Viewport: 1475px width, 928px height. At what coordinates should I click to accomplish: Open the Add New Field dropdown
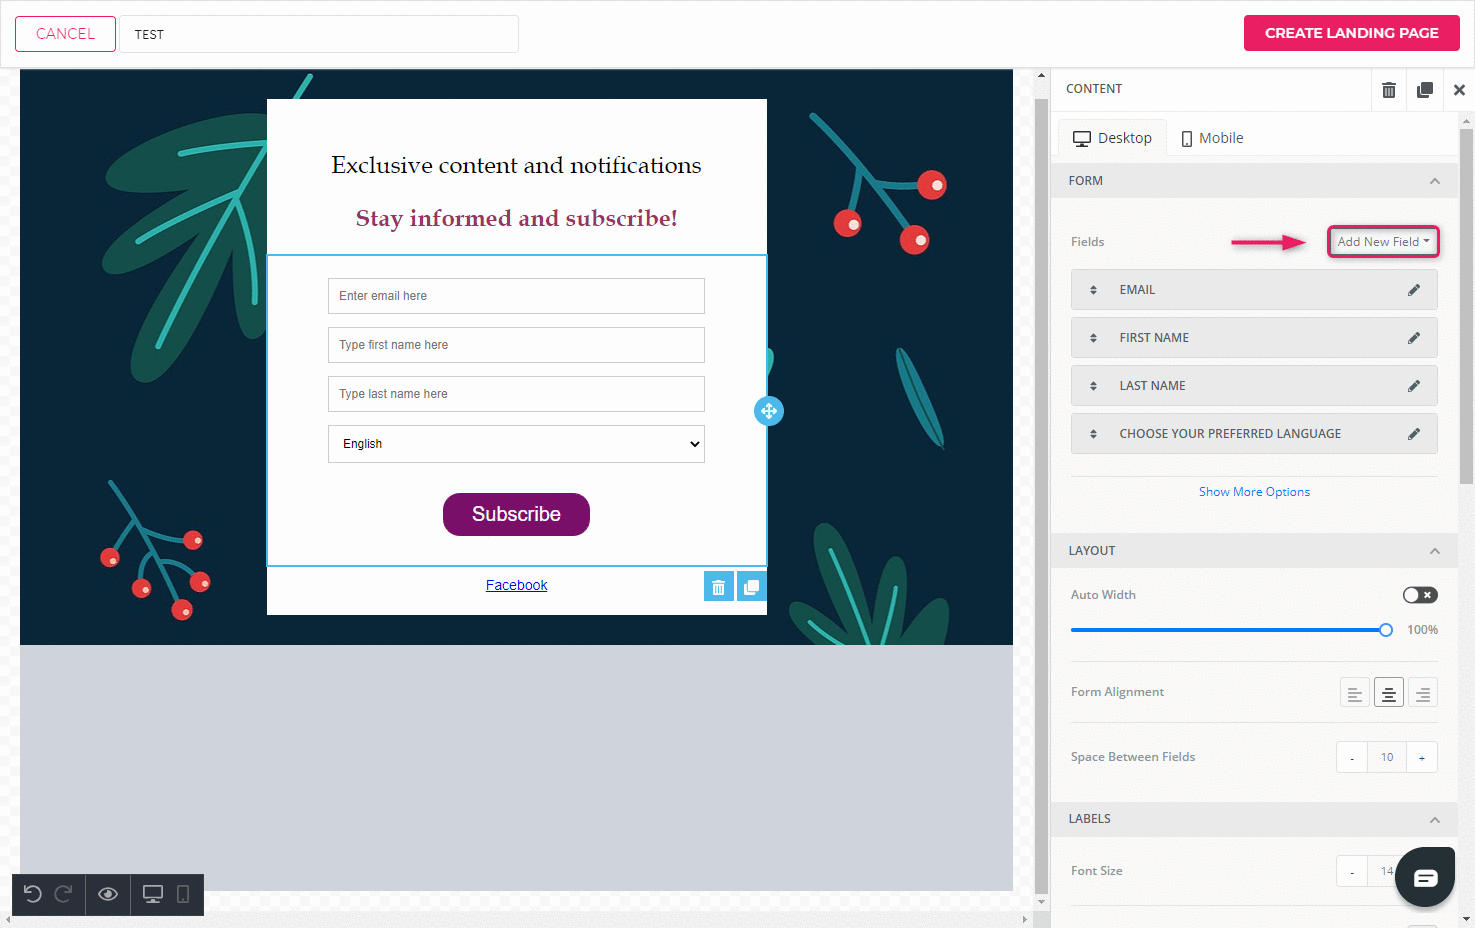click(1383, 242)
